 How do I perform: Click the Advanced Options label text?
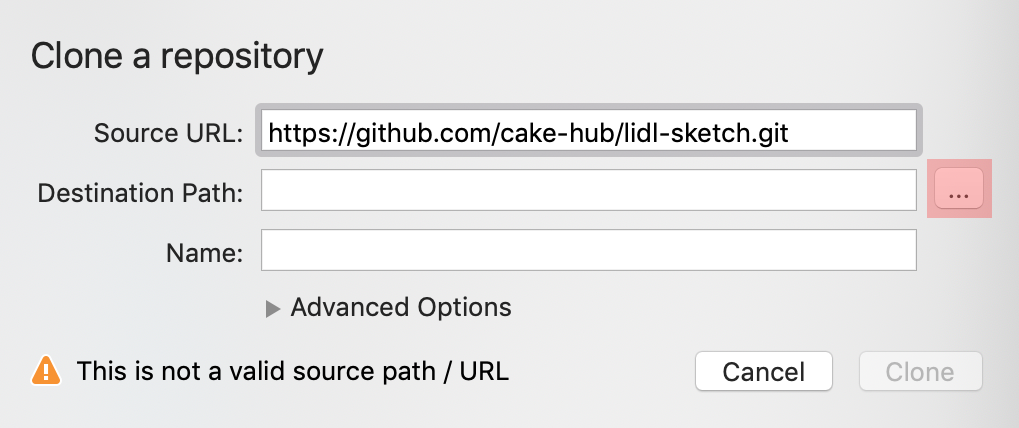(401, 307)
